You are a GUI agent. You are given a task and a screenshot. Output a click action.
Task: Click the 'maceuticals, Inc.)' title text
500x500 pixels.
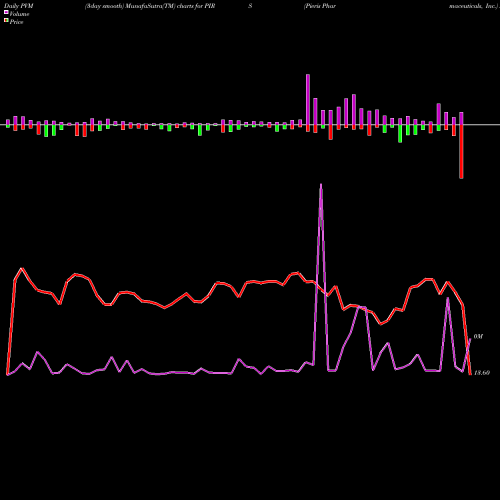pos(473,6)
